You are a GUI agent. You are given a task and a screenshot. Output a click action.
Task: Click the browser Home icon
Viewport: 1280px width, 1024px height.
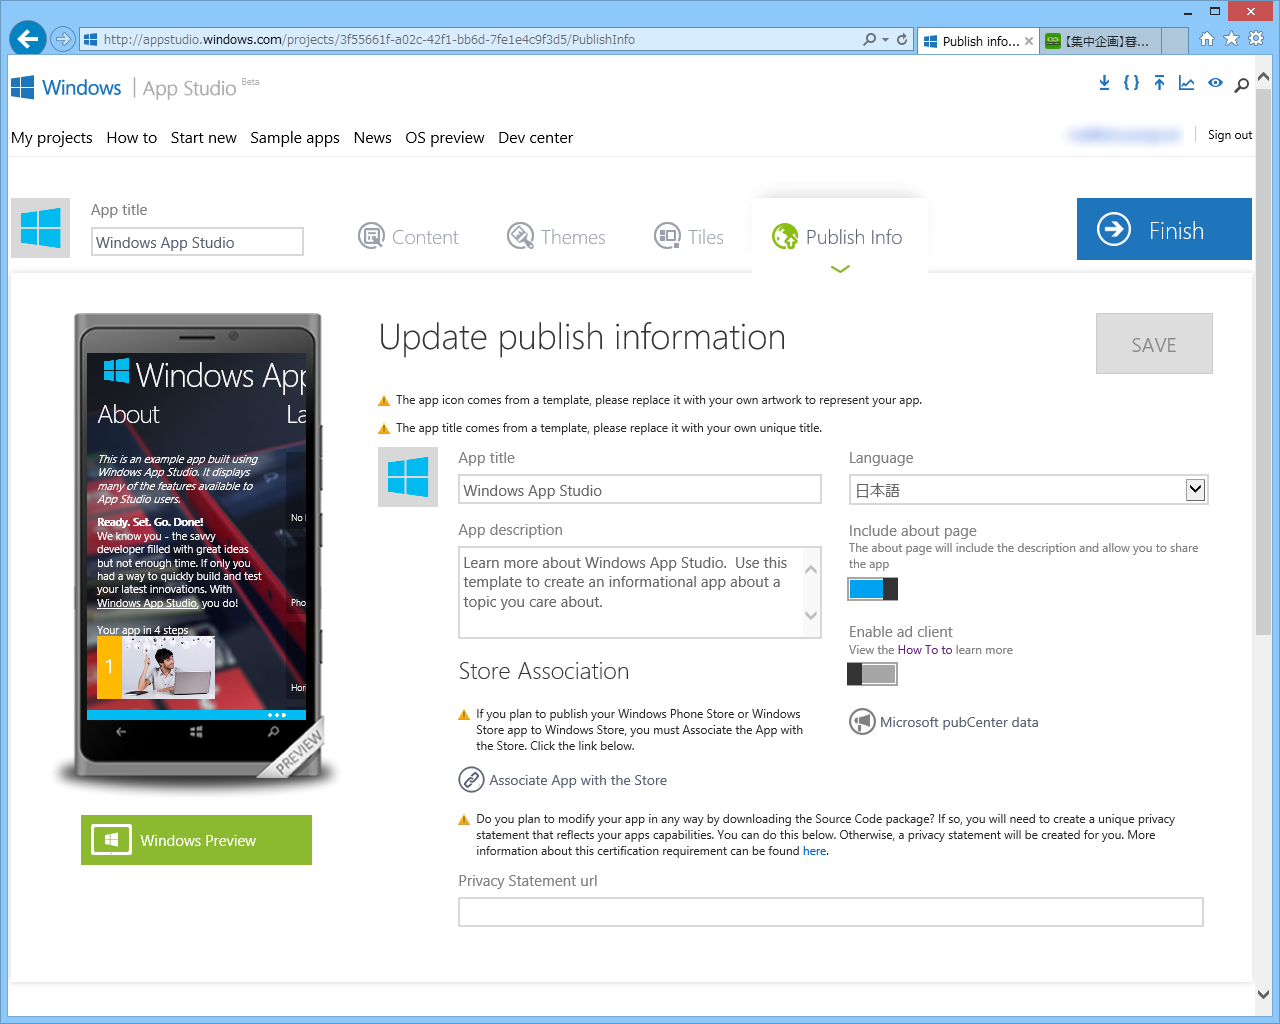[x=1207, y=39]
